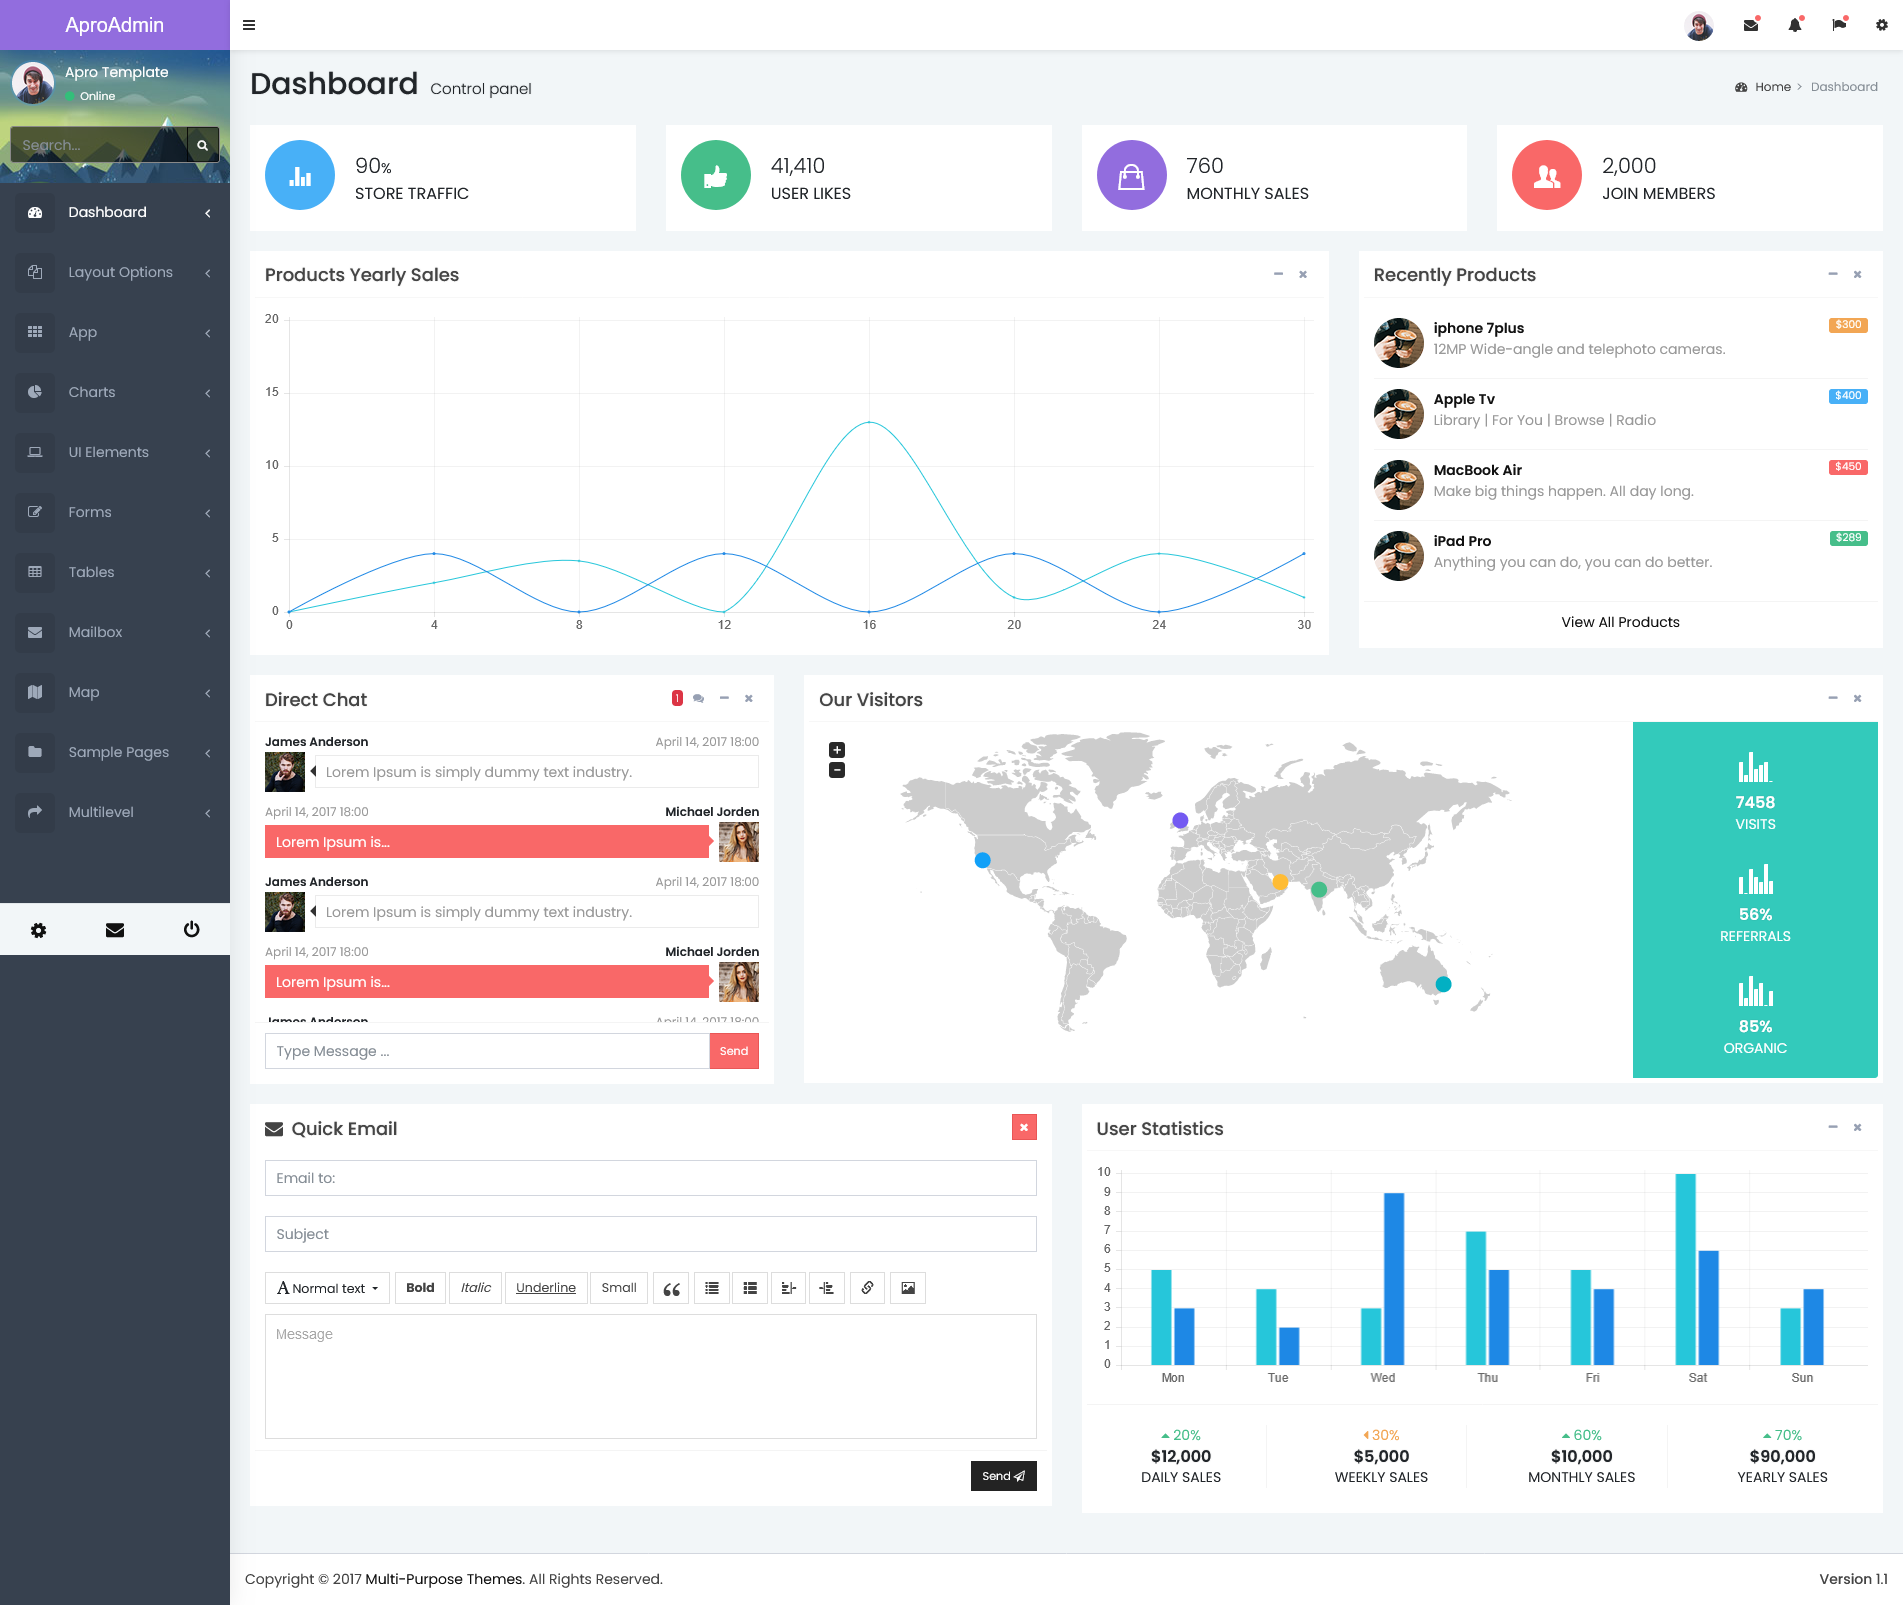Expand Map submenu chevron
The image size is (1903, 1605).
[207, 693]
